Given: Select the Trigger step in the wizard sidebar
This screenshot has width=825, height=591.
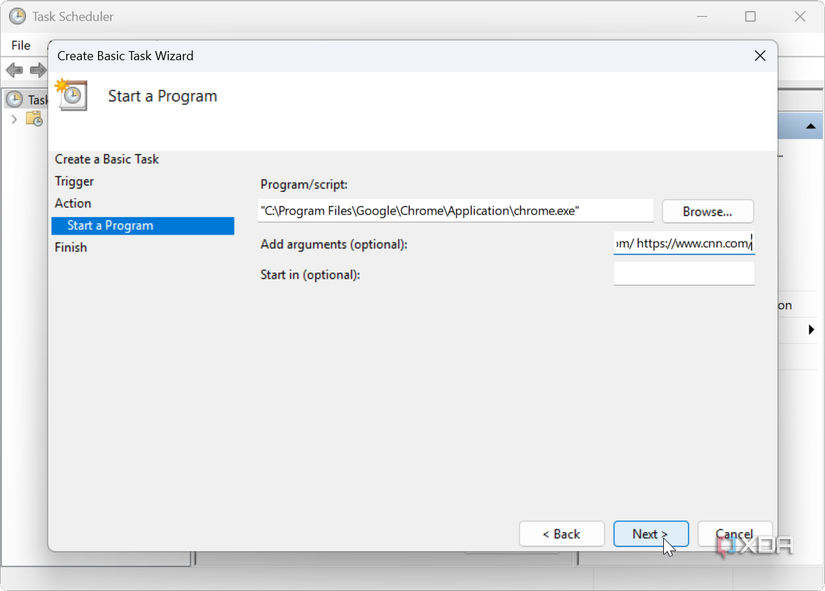Looking at the screenshot, I should pos(73,181).
